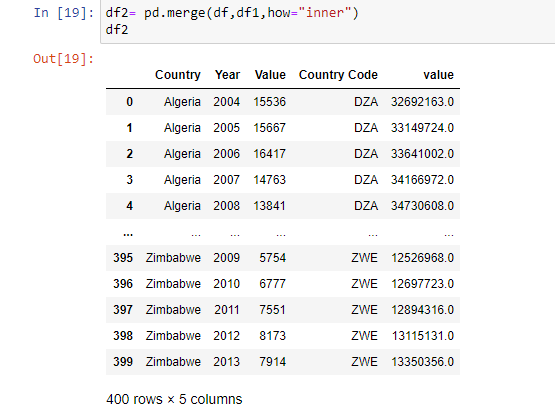Click the year 2006 cell
This screenshot has width=555, height=414.
click(227, 154)
